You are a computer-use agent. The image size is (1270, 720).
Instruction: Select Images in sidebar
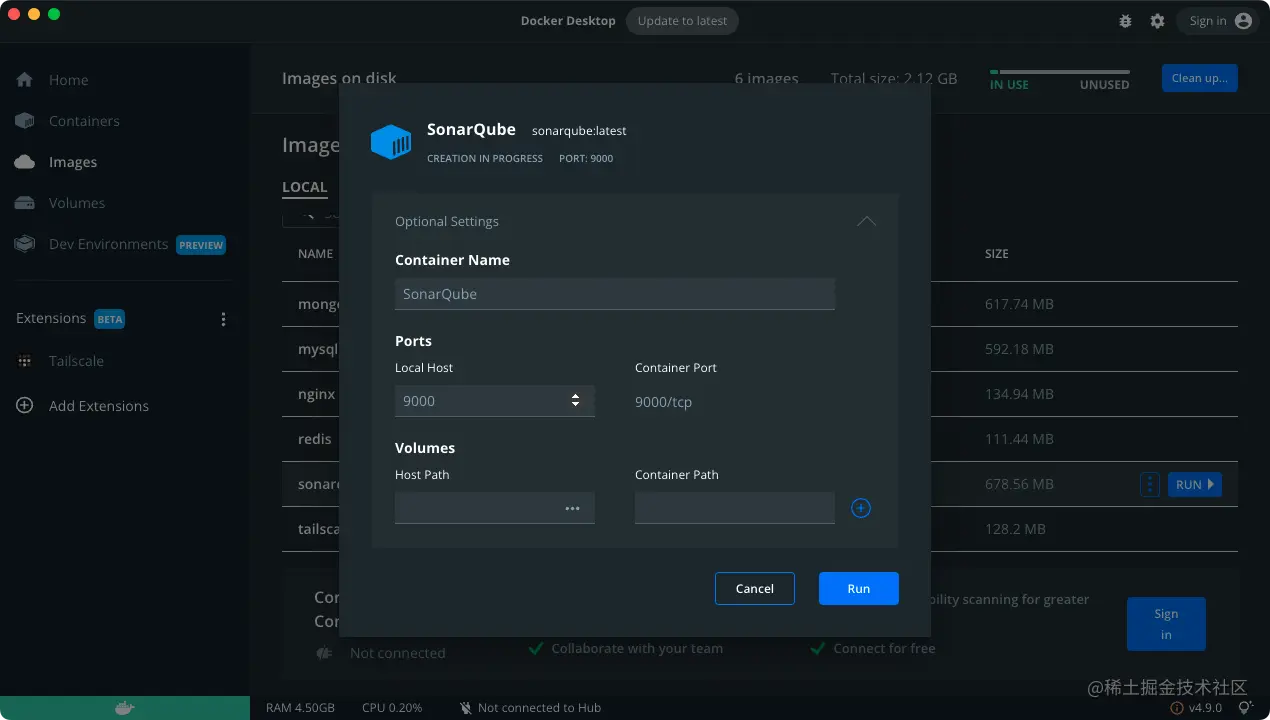pos(73,162)
